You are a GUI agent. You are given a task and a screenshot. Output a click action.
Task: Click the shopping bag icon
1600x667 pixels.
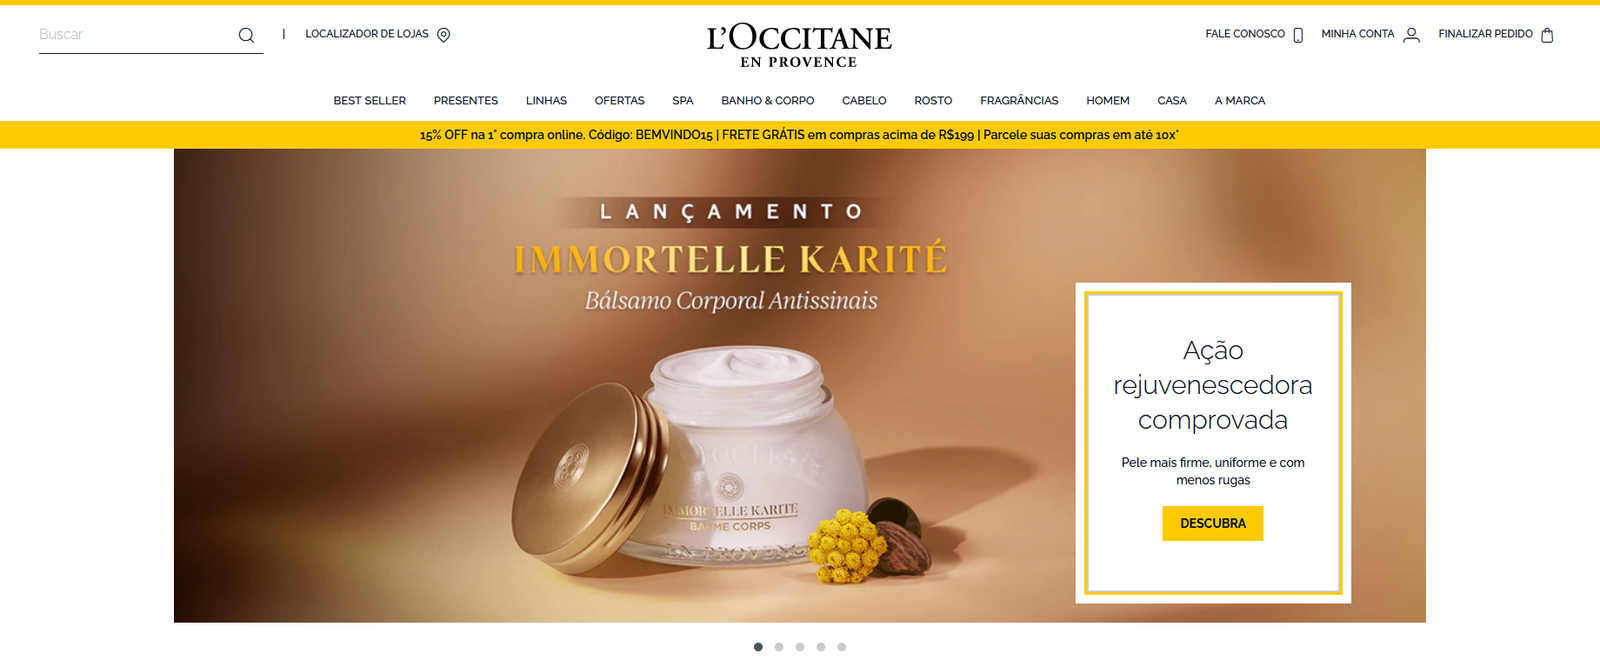[x=1547, y=35]
